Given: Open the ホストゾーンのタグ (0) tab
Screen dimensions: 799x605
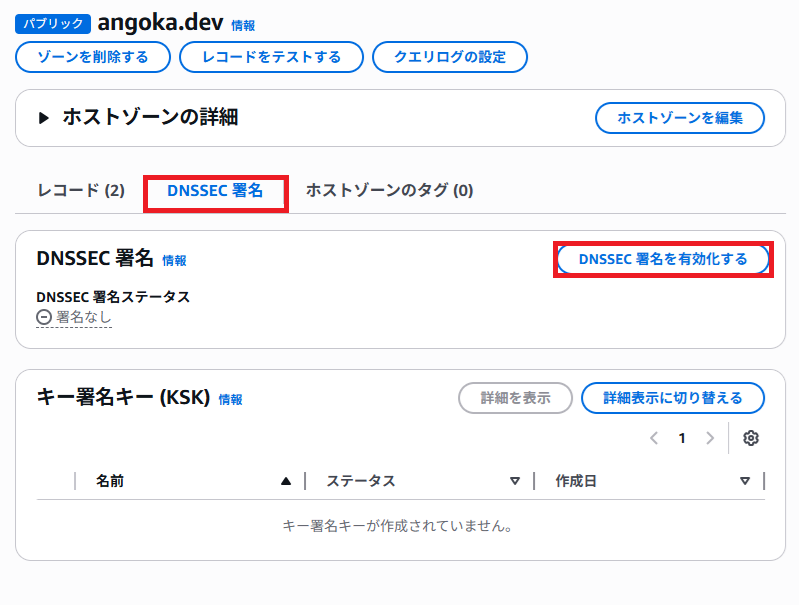Looking at the screenshot, I should [389, 190].
